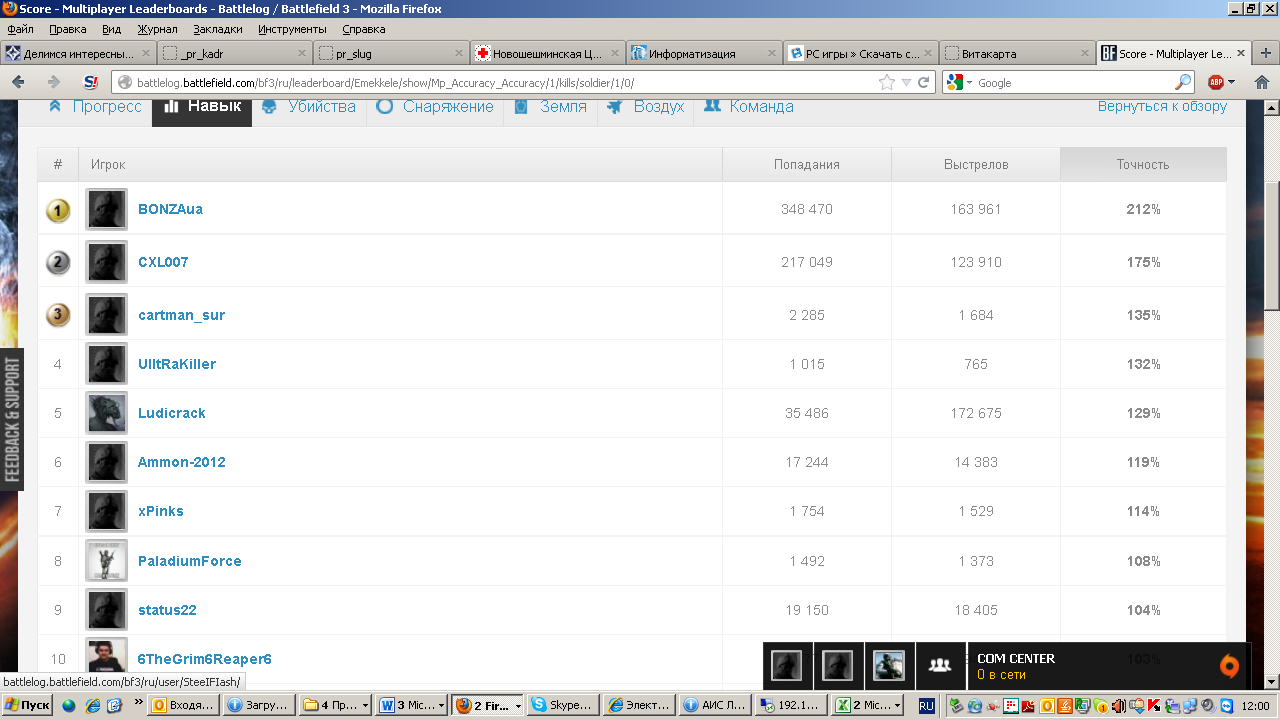The height and width of the screenshot is (720, 1280).
Task: Click the Adblock Plus ABP icon
Action: (x=1216, y=82)
